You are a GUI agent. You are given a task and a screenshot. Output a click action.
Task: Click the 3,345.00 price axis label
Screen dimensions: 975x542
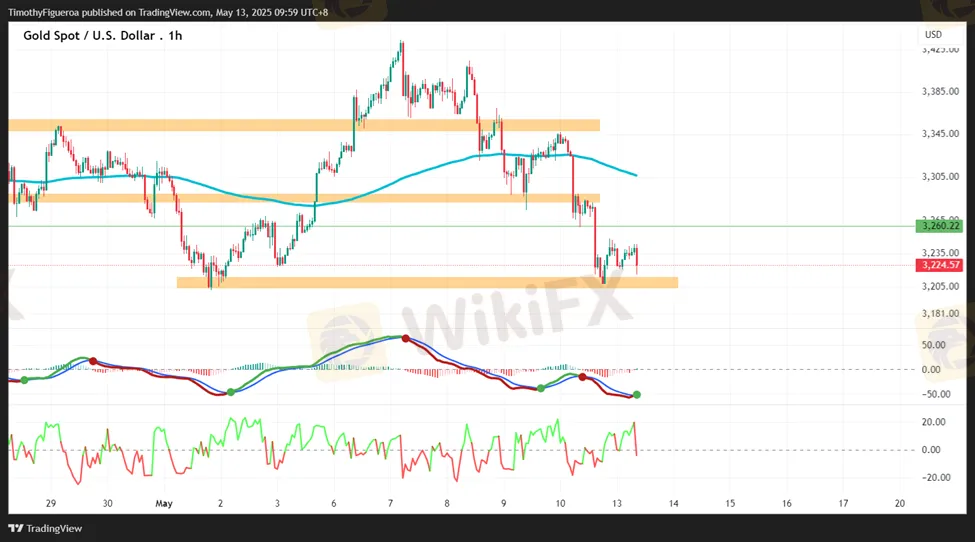coord(940,134)
